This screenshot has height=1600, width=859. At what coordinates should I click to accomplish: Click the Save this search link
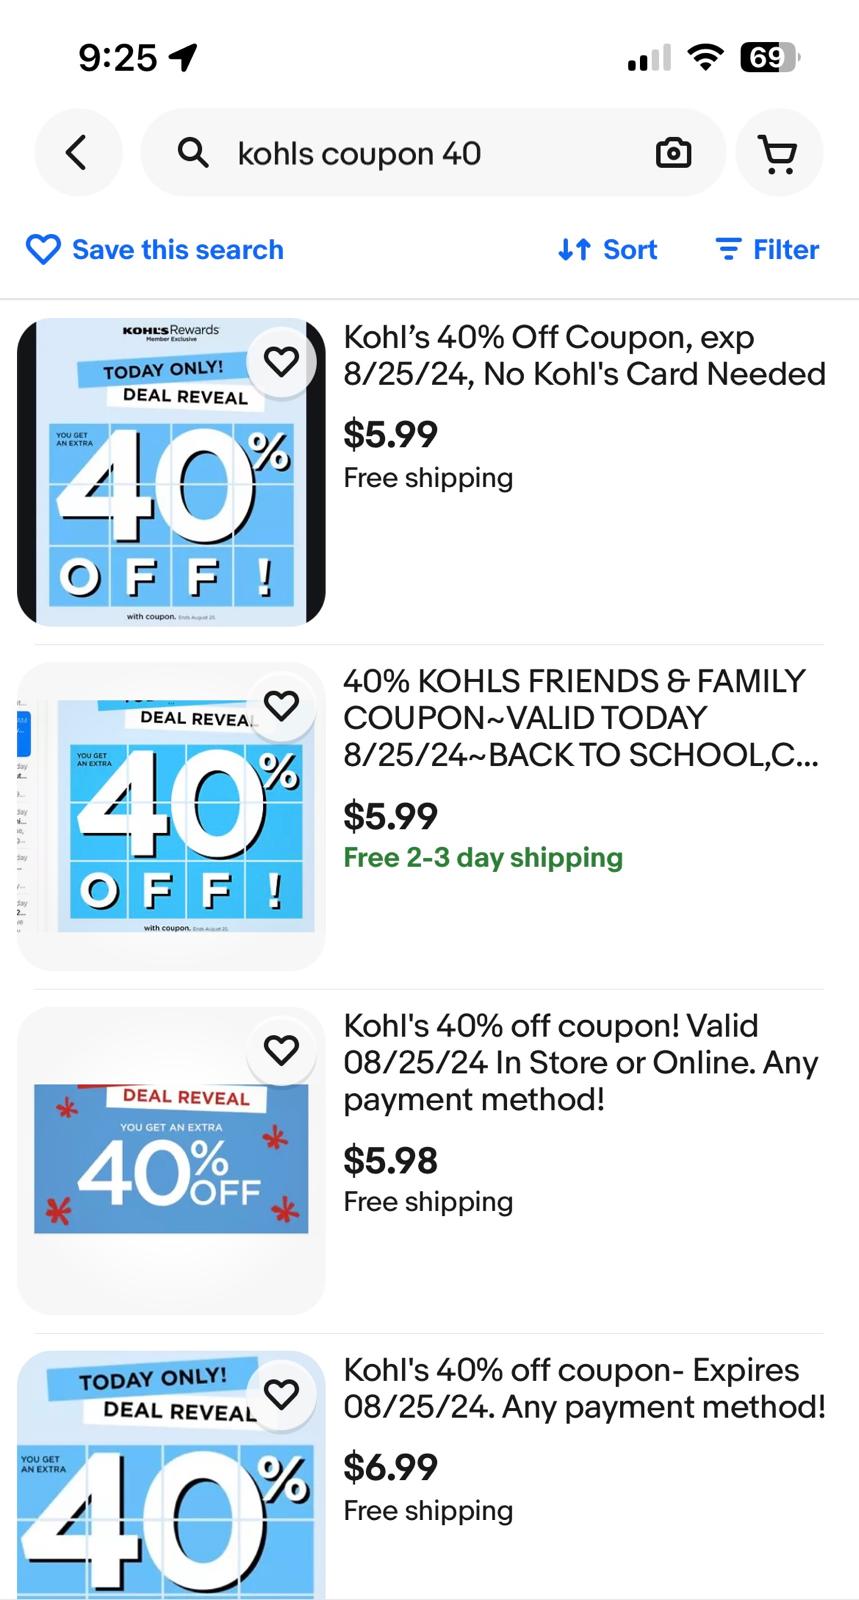click(177, 250)
